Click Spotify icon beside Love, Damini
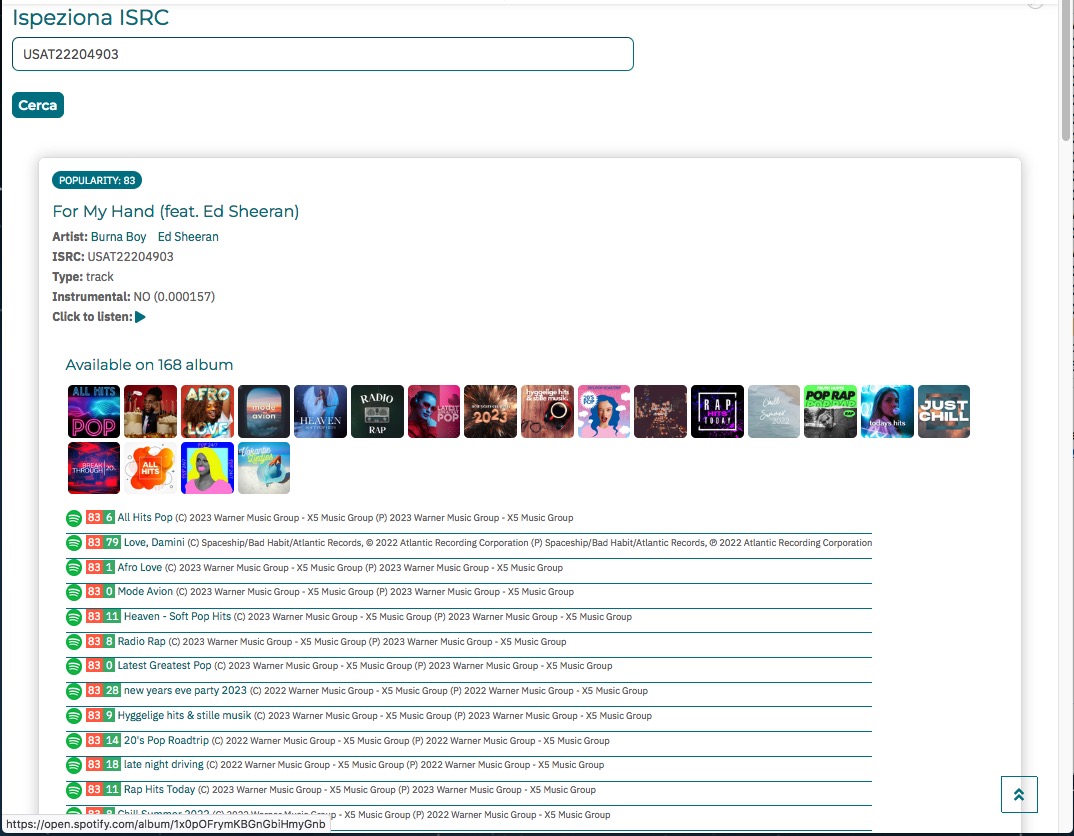 pyautogui.click(x=74, y=543)
